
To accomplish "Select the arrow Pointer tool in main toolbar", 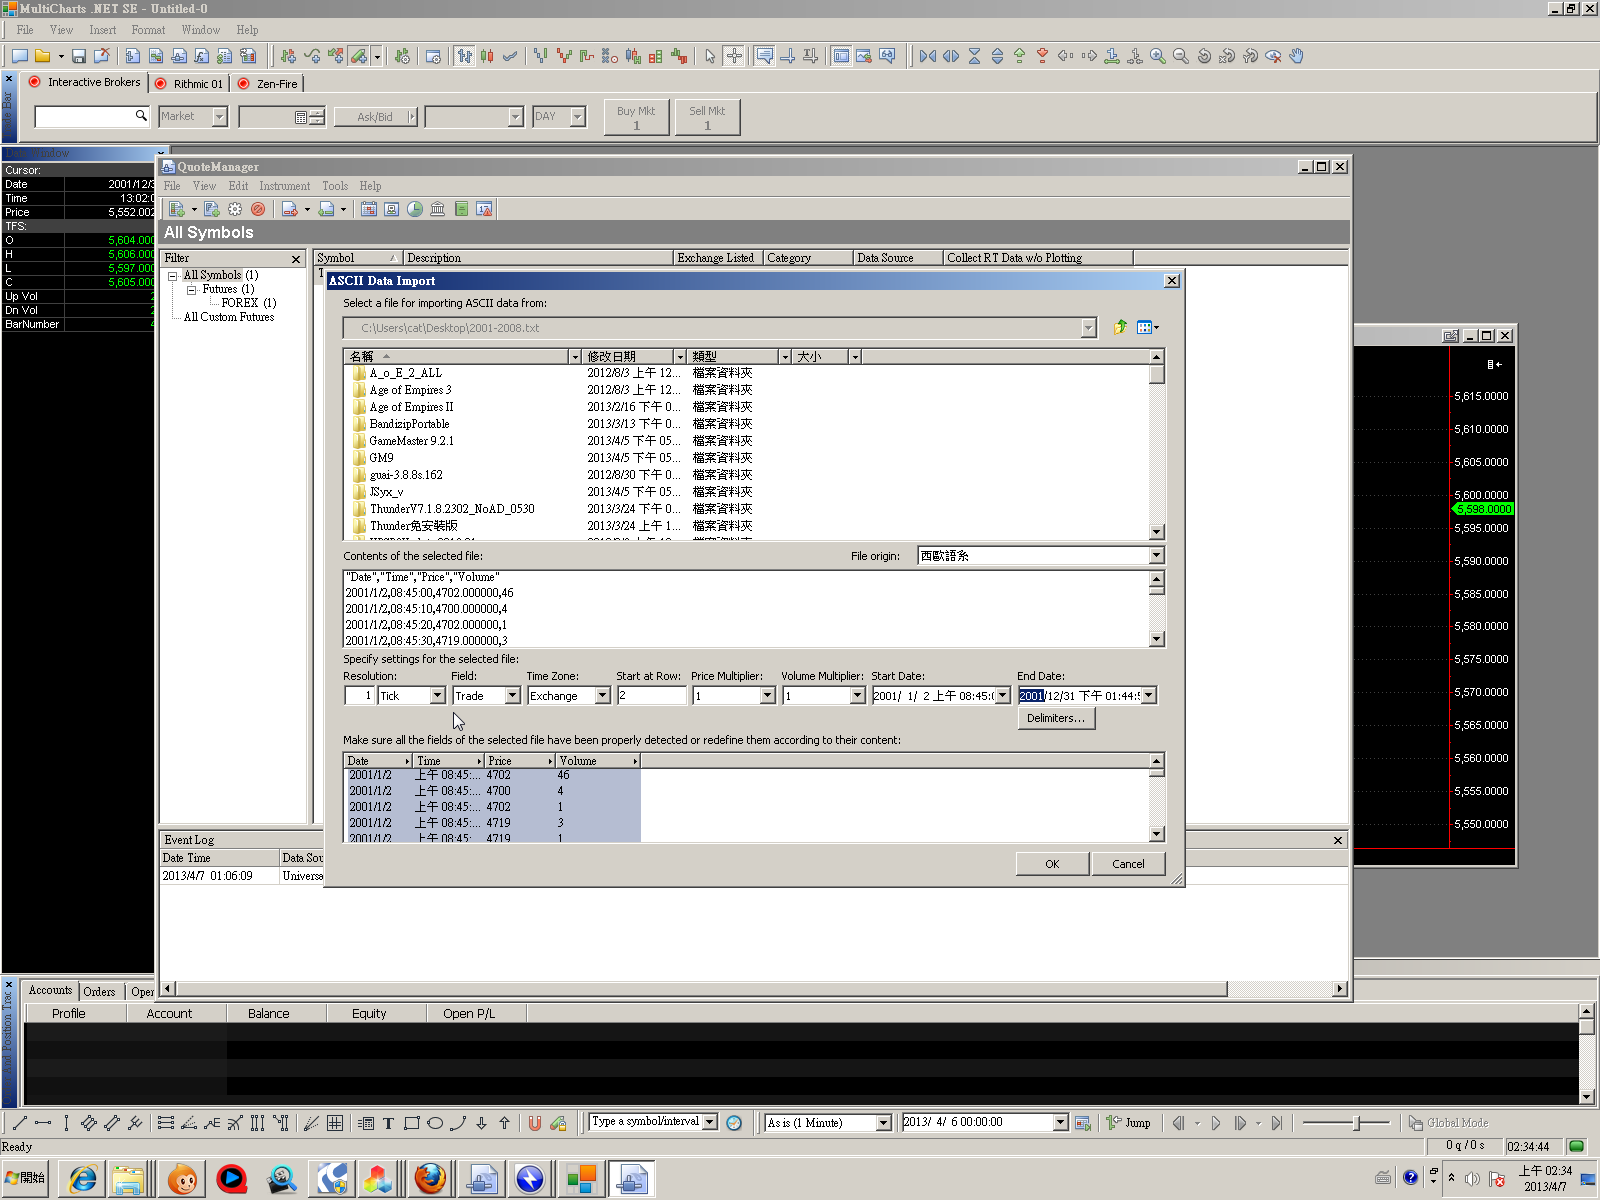I will pyautogui.click(x=710, y=56).
